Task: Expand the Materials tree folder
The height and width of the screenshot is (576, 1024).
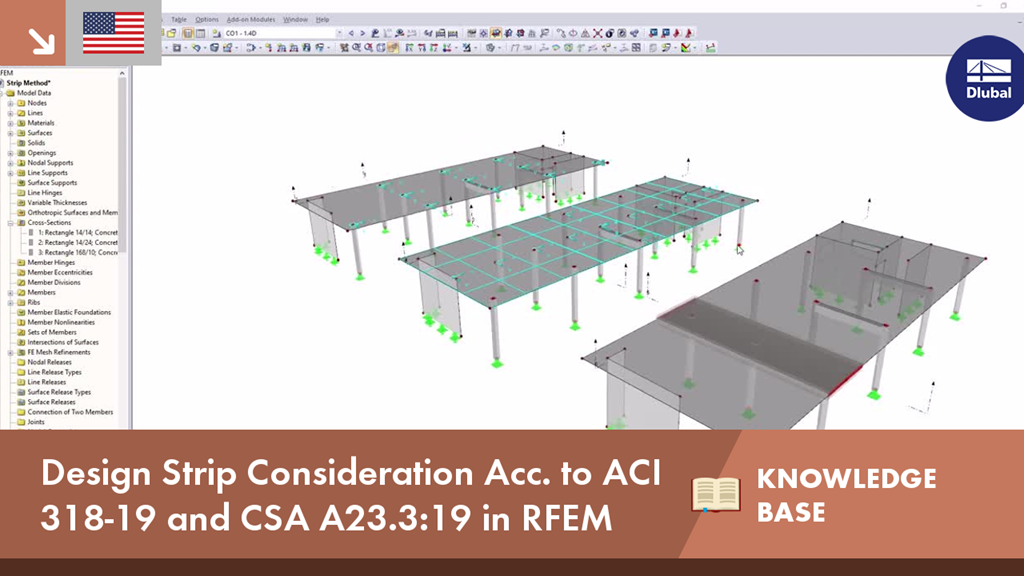Action: [x=10, y=123]
